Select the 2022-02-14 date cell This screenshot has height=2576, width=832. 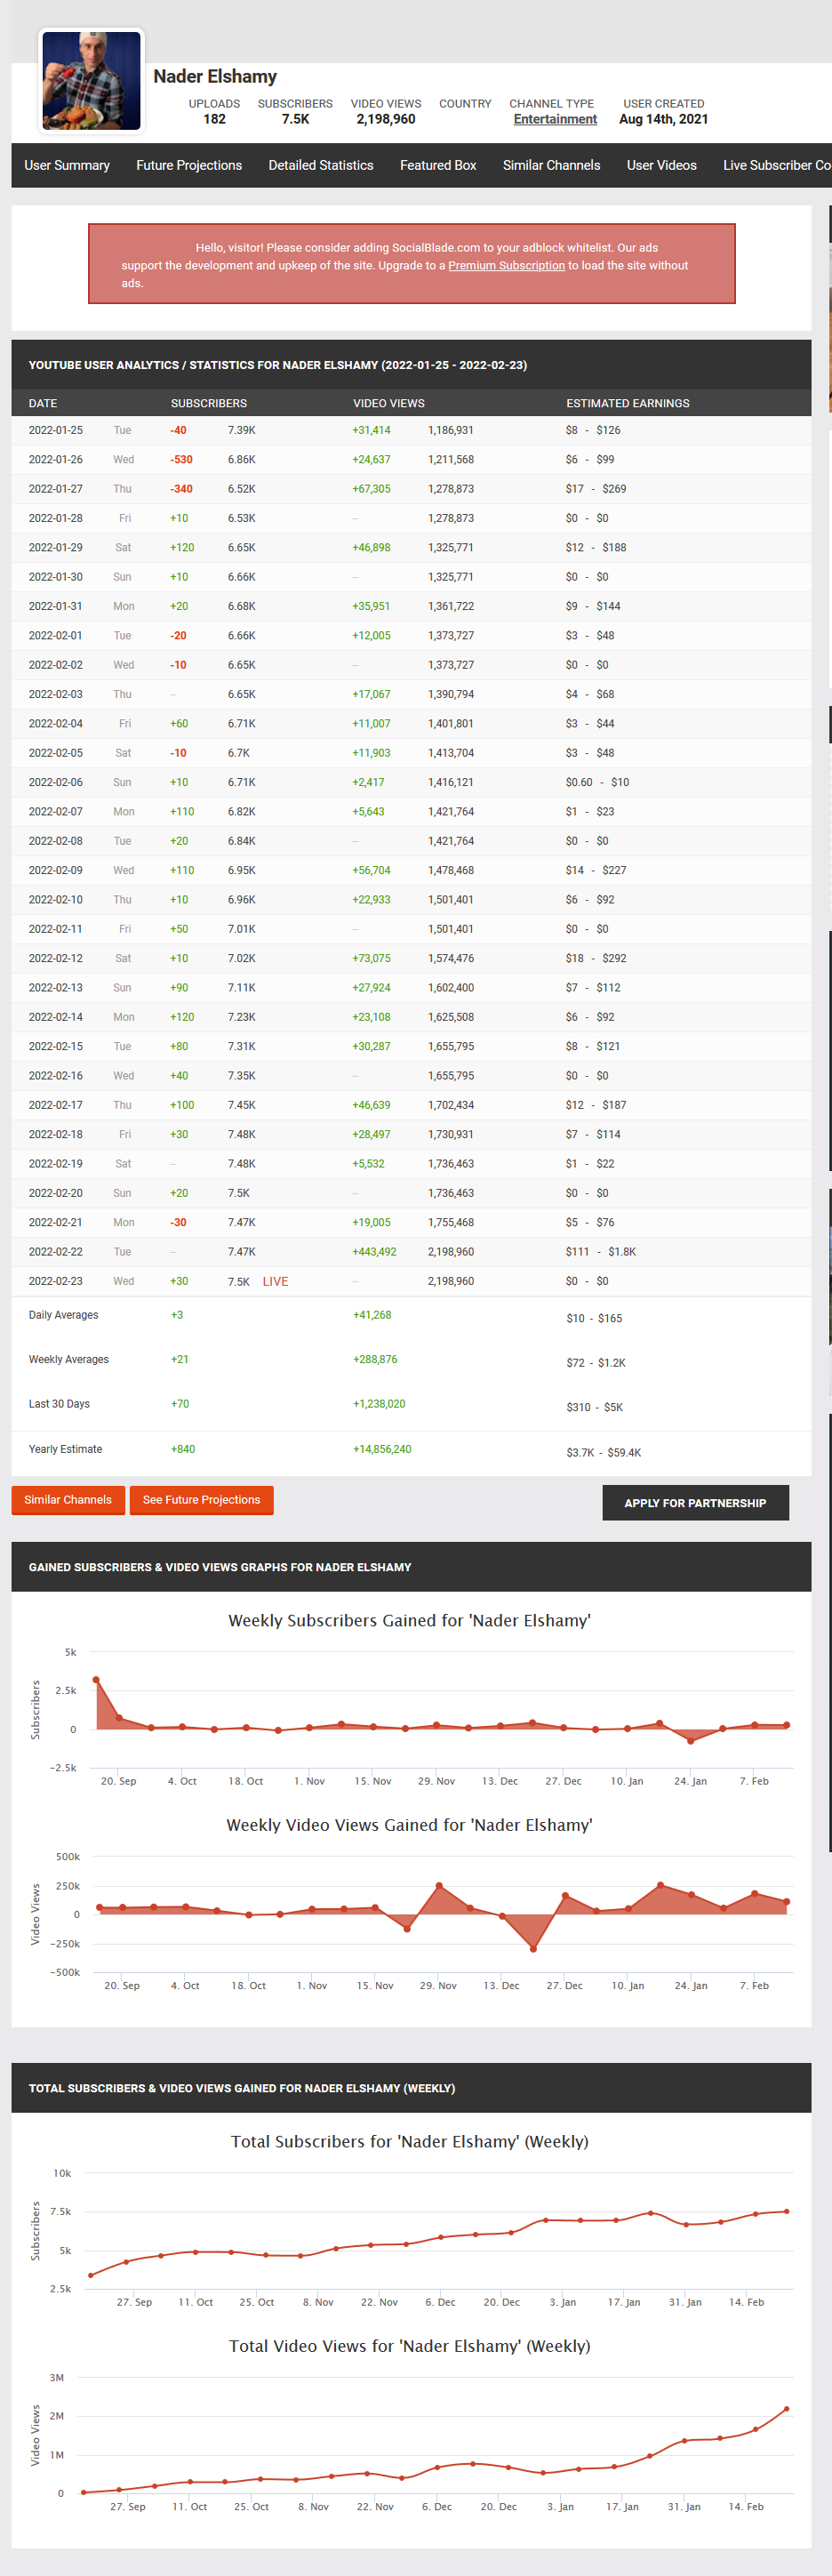(x=56, y=1016)
